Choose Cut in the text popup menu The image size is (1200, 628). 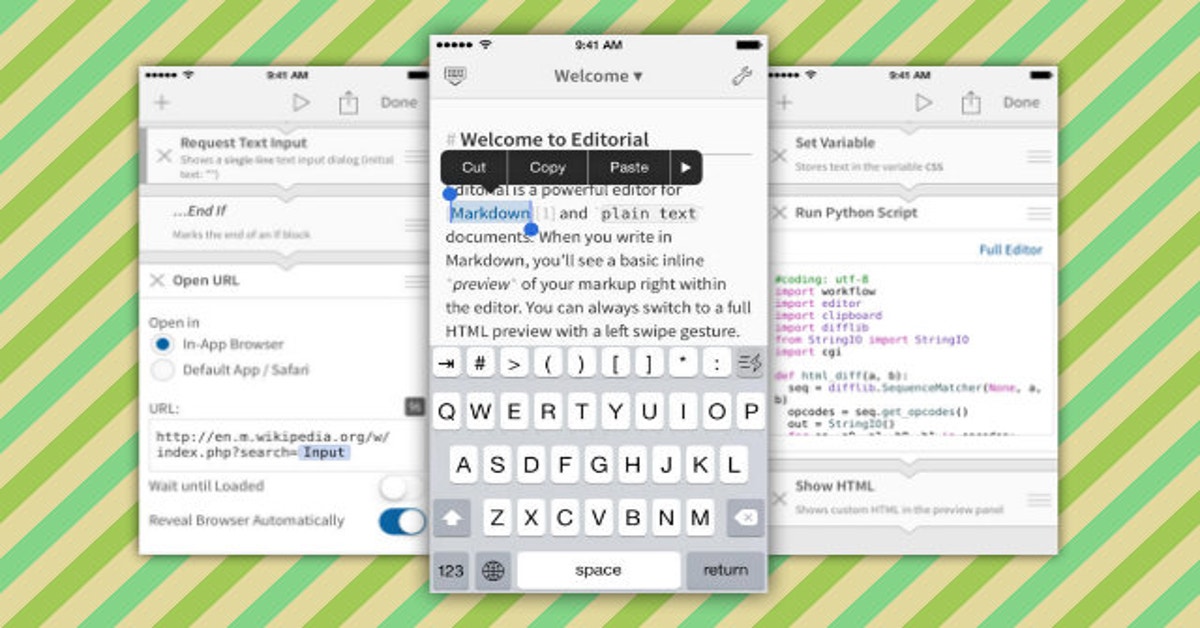click(474, 168)
